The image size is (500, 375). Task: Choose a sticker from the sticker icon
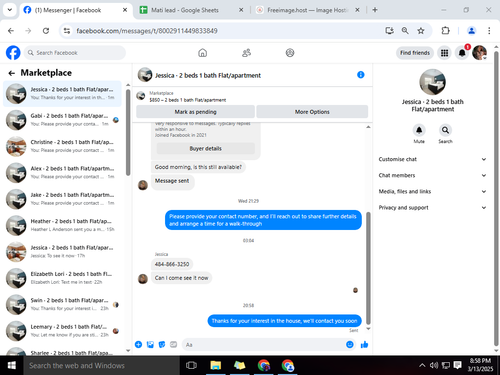pyautogui.click(x=162, y=344)
